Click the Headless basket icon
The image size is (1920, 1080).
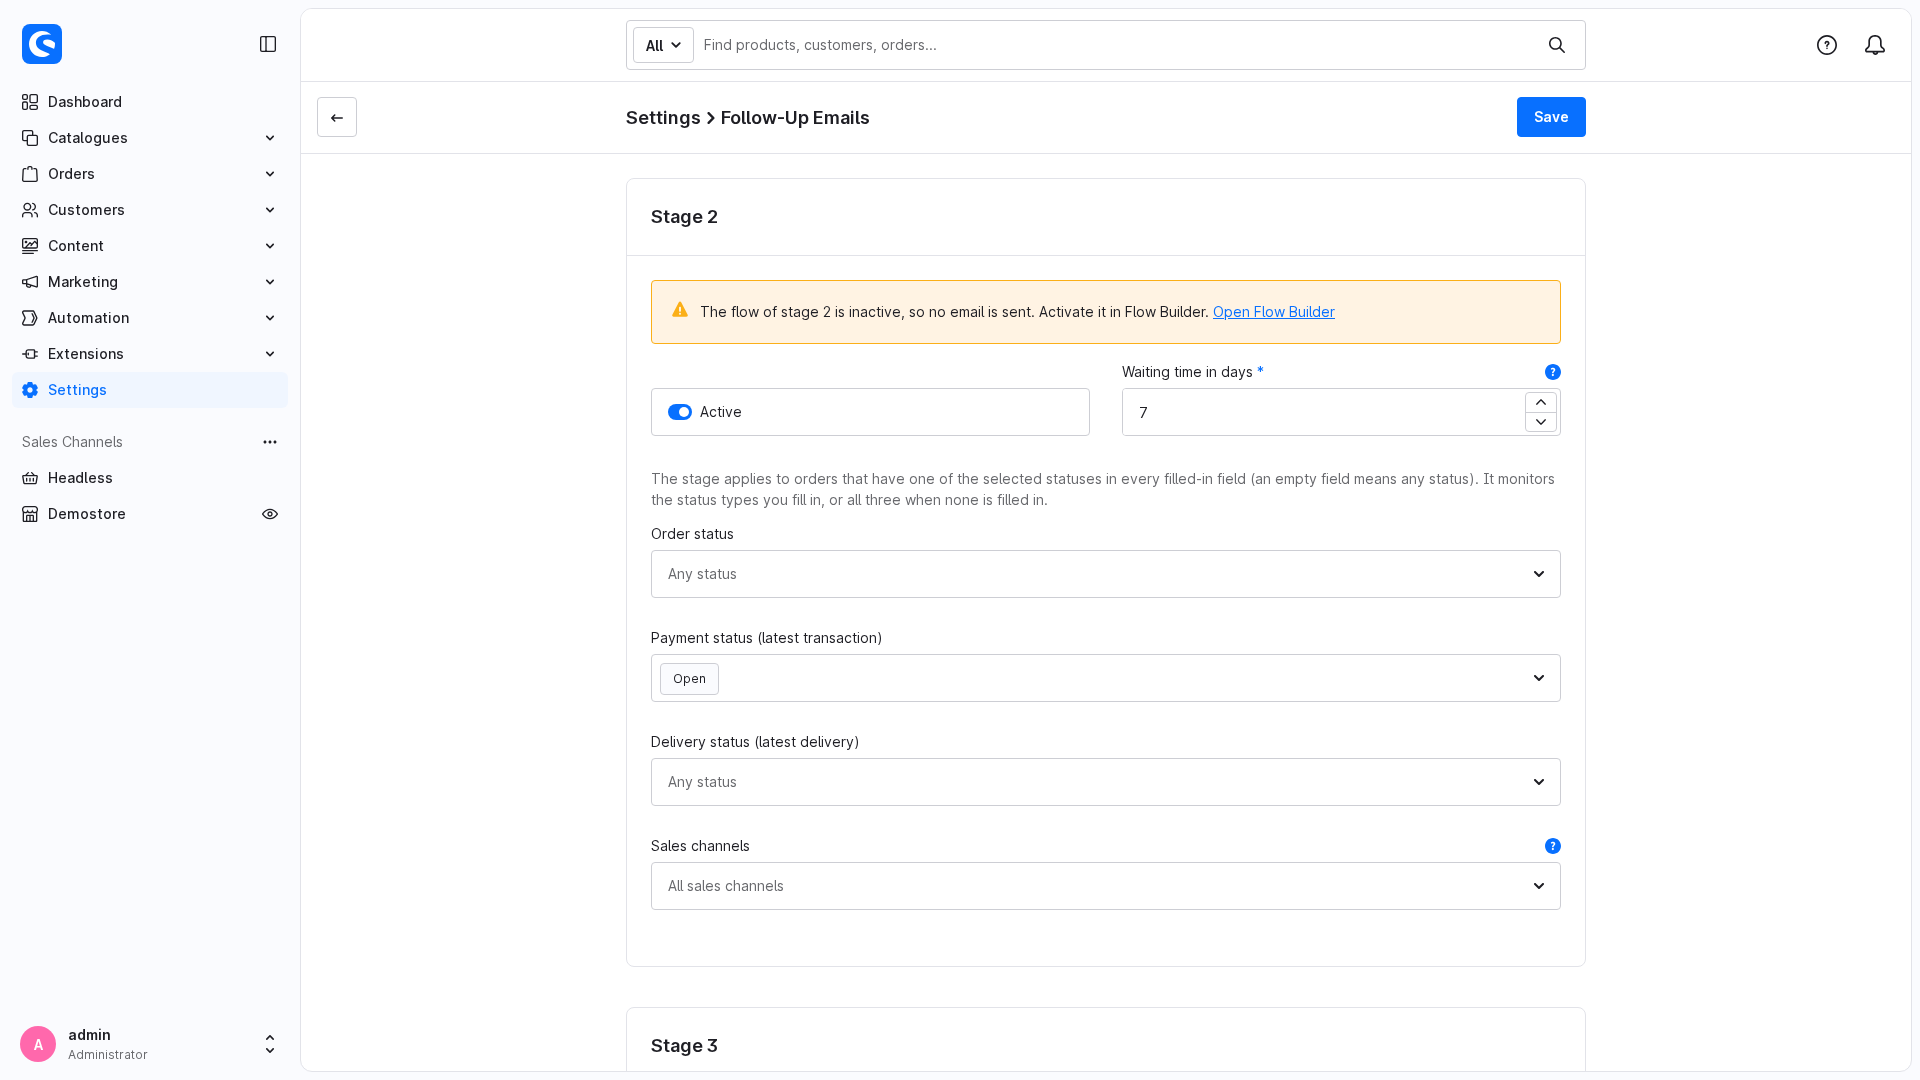30,478
